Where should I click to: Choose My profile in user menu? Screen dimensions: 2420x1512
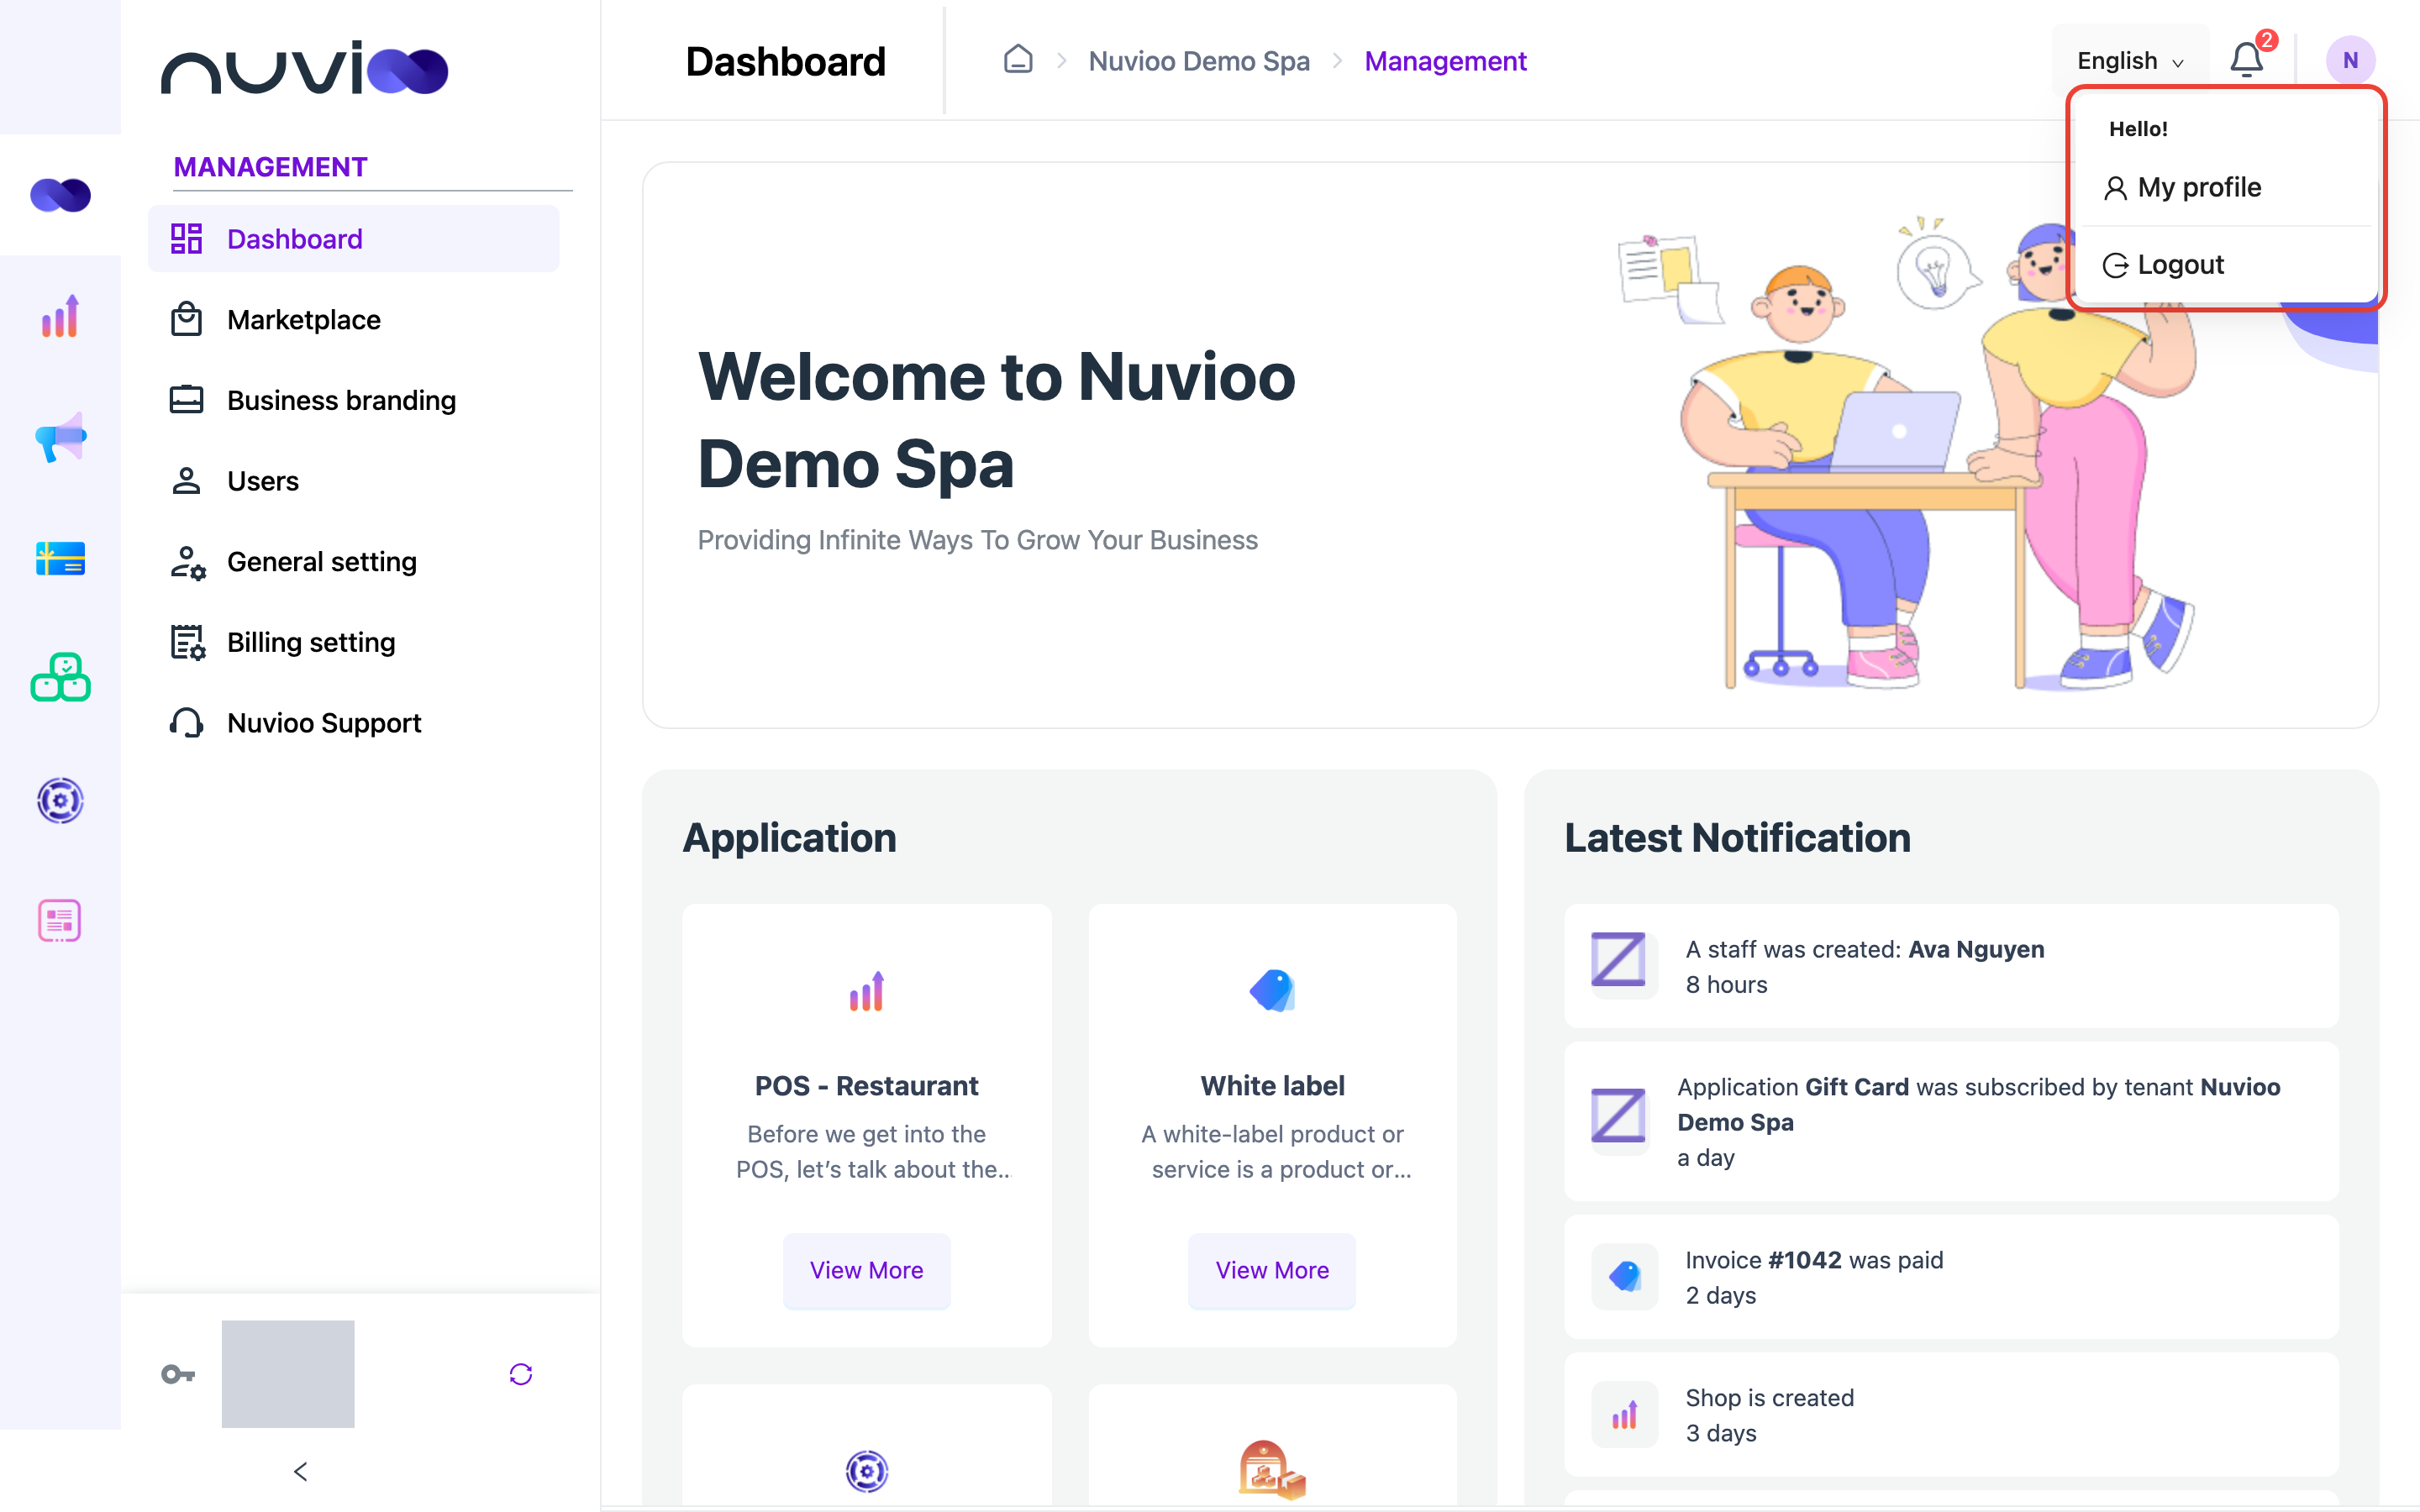point(2225,187)
